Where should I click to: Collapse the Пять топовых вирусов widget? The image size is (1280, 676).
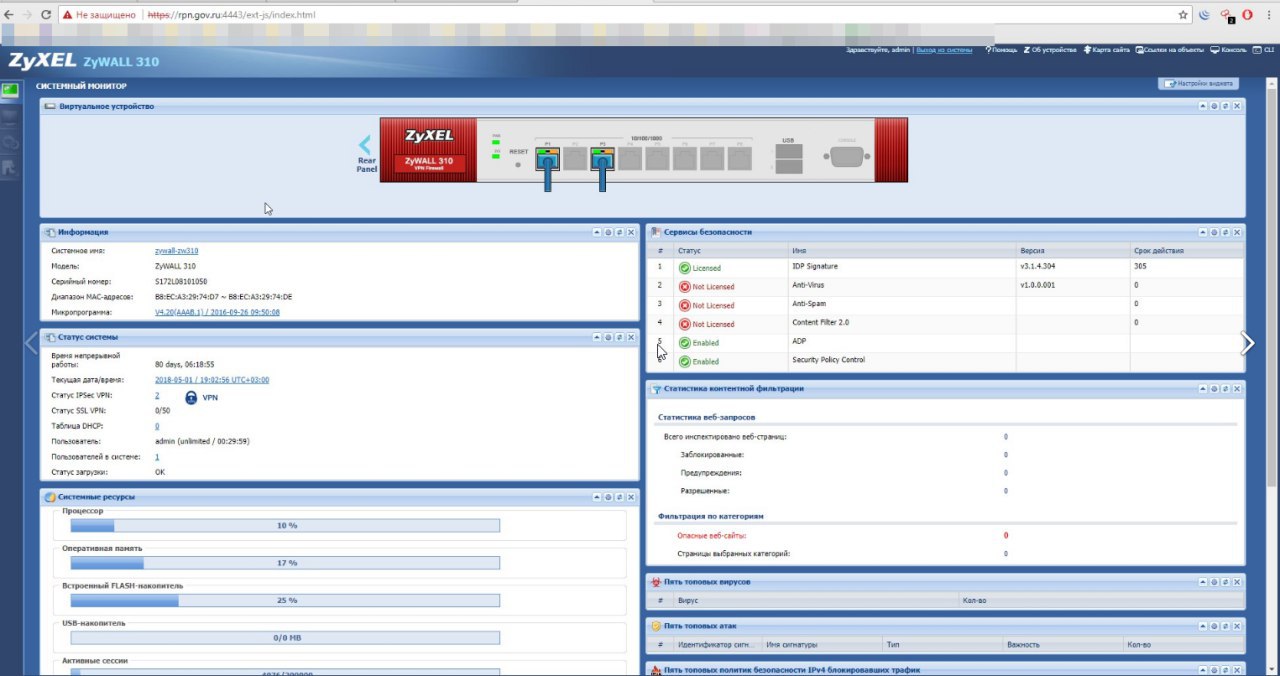coord(1202,582)
